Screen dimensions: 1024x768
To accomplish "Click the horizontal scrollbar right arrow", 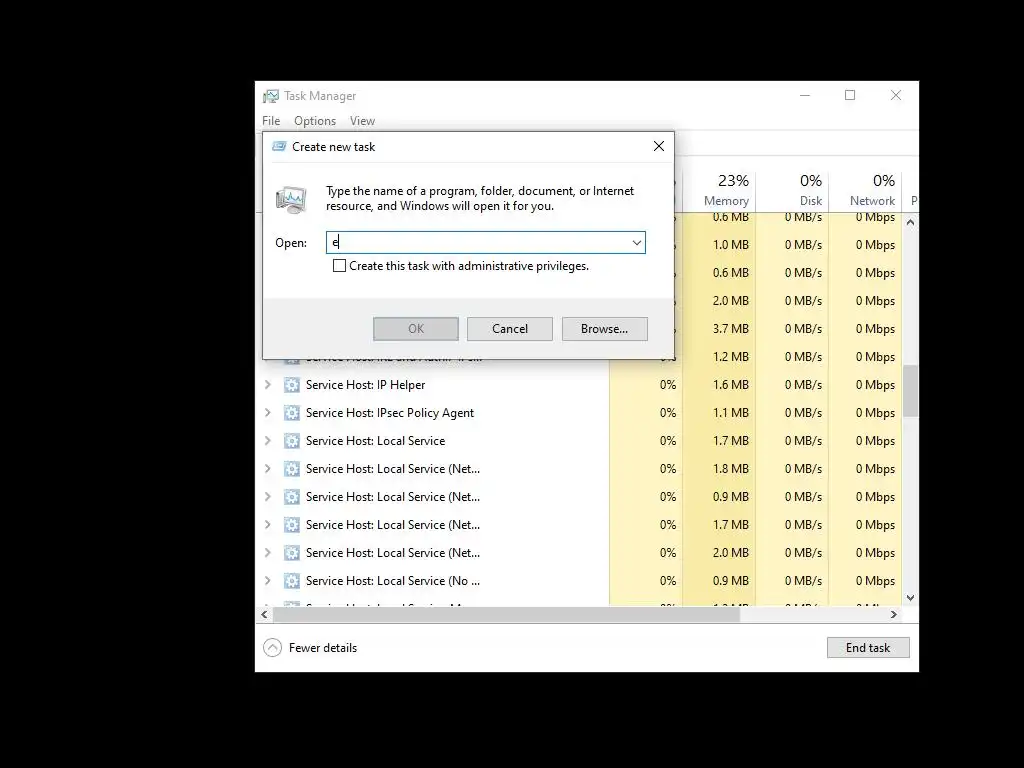I will point(894,615).
